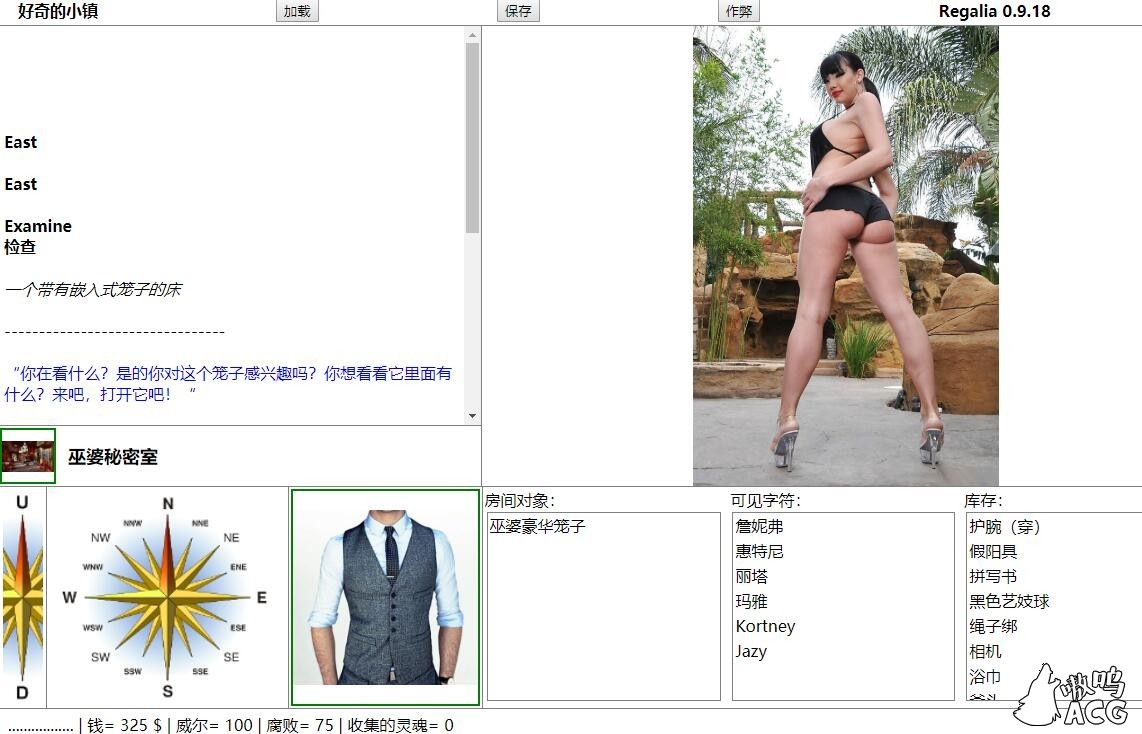Viewport: 1142px width, 734px height.
Task: Click the text log scrollbar thumb
Action: click(x=472, y=138)
